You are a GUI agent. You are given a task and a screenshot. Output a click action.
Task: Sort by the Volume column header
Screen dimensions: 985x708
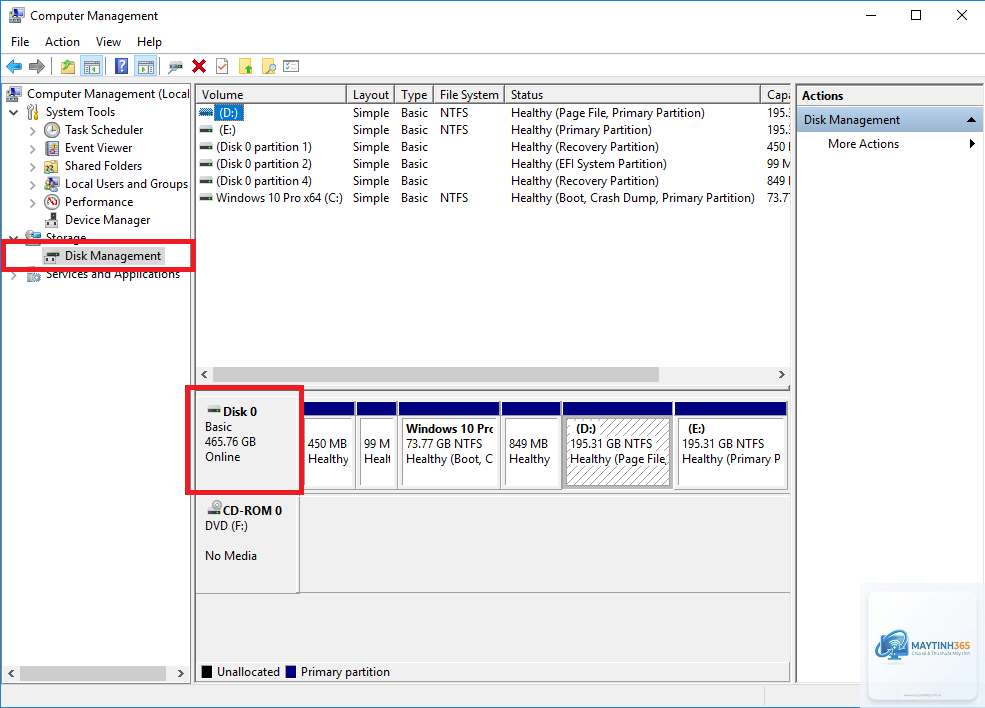(271, 94)
